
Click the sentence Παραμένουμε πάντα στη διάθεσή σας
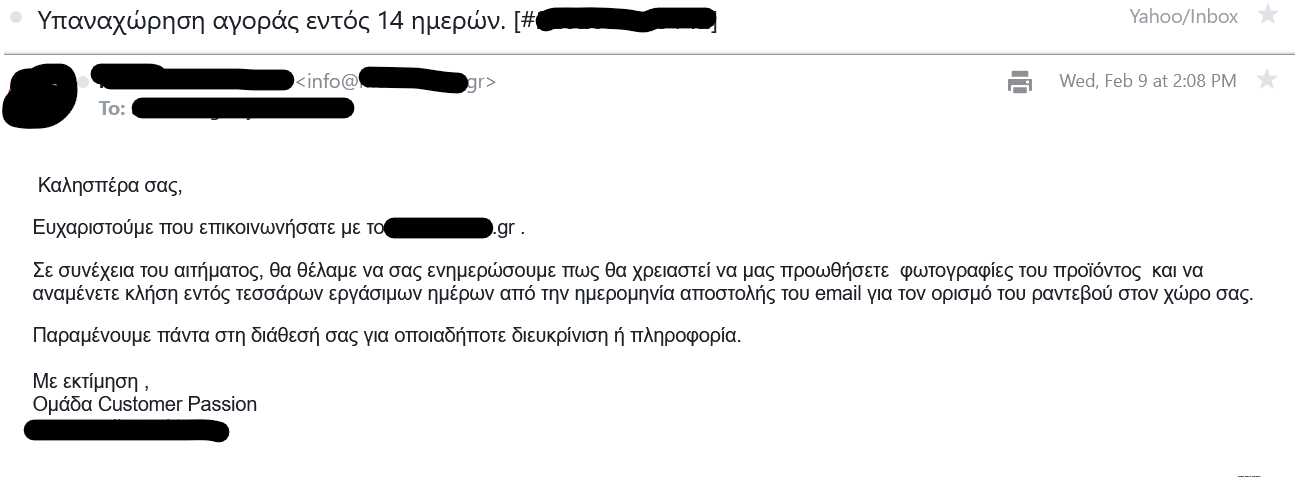pyautogui.click(x=387, y=336)
